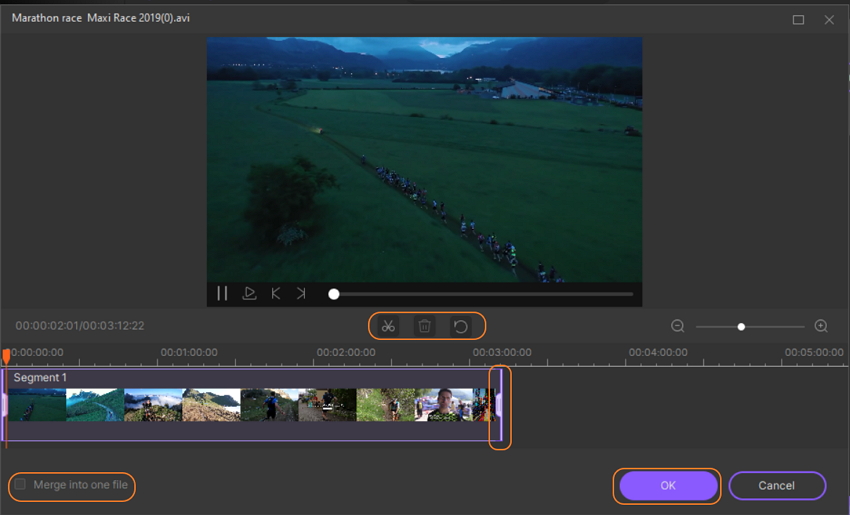This screenshot has height=515, width=850.
Task: Click the orange playhead marker on the timeline
Action: tap(6, 356)
